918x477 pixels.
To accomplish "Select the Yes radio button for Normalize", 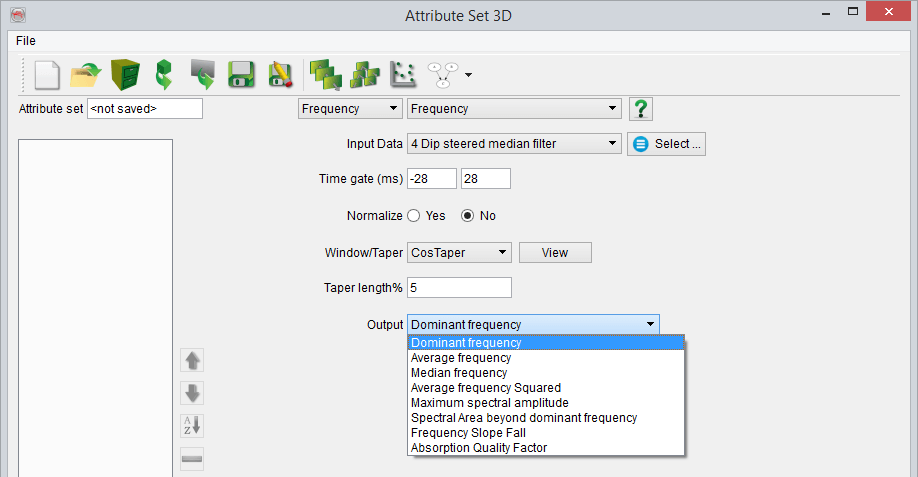I will tap(415, 216).
